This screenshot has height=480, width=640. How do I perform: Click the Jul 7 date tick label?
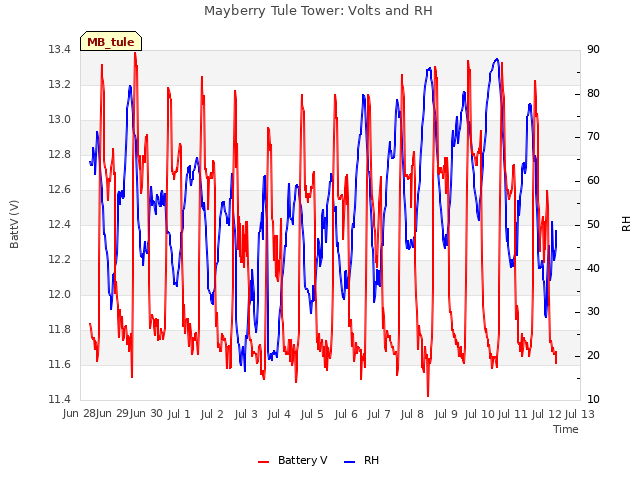tap(379, 414)
